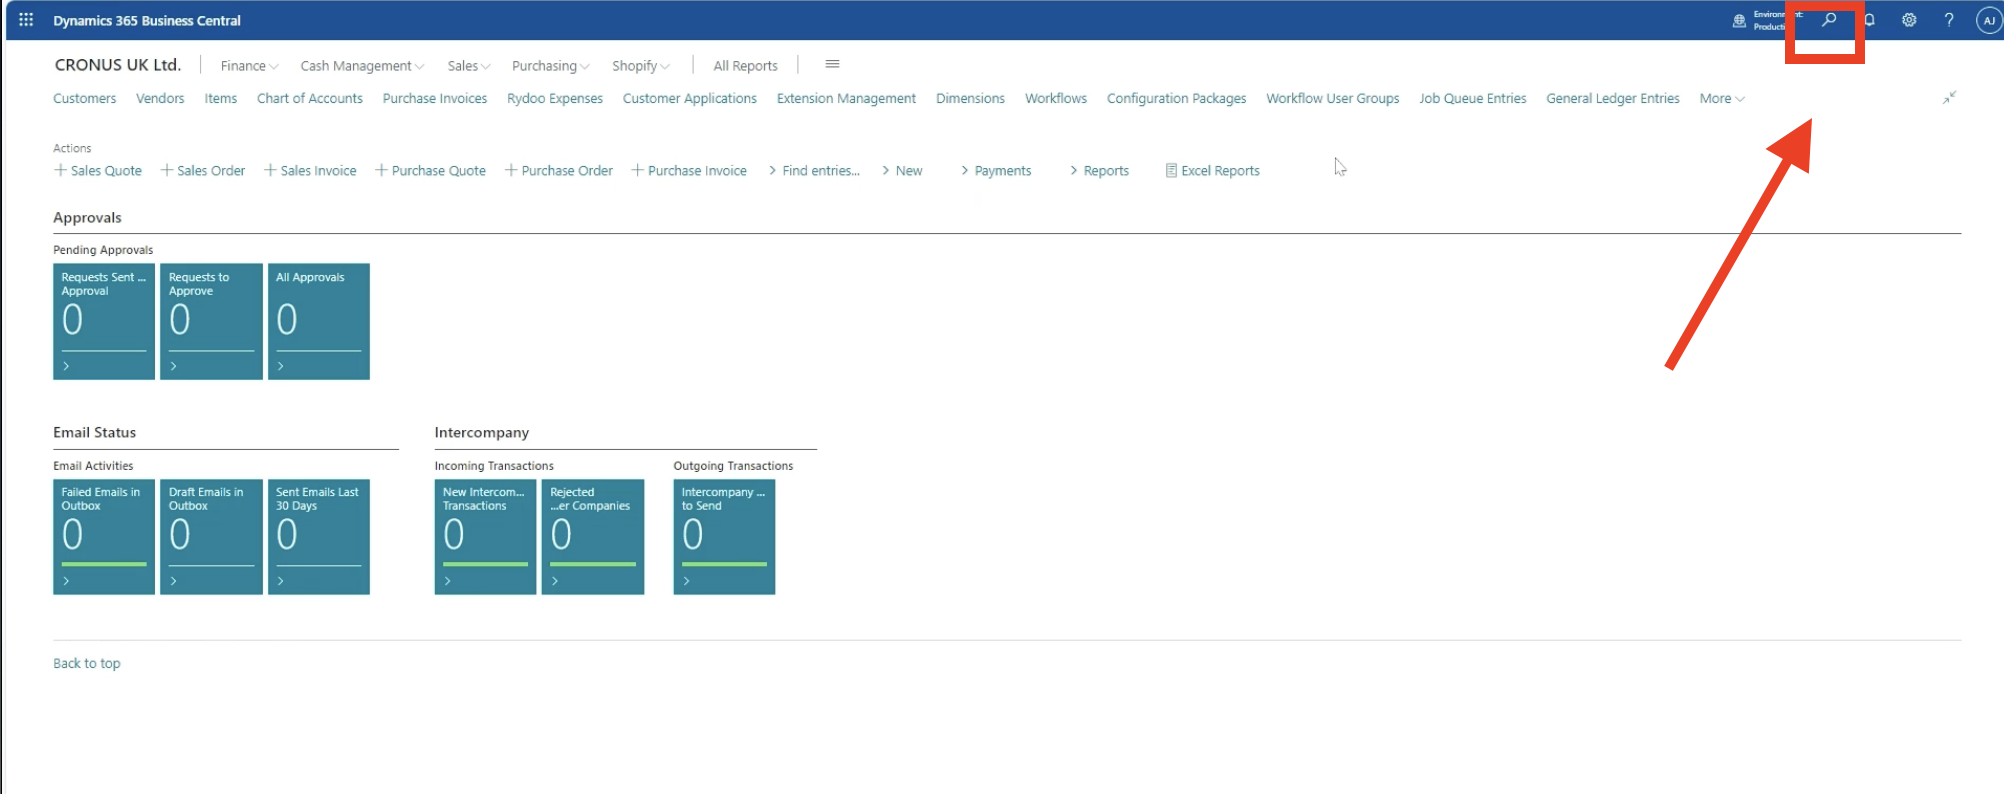Open the search magnifier (Tell Me)
Image resolution: width=2004 pixels, height=794 pixels.
1829,20
